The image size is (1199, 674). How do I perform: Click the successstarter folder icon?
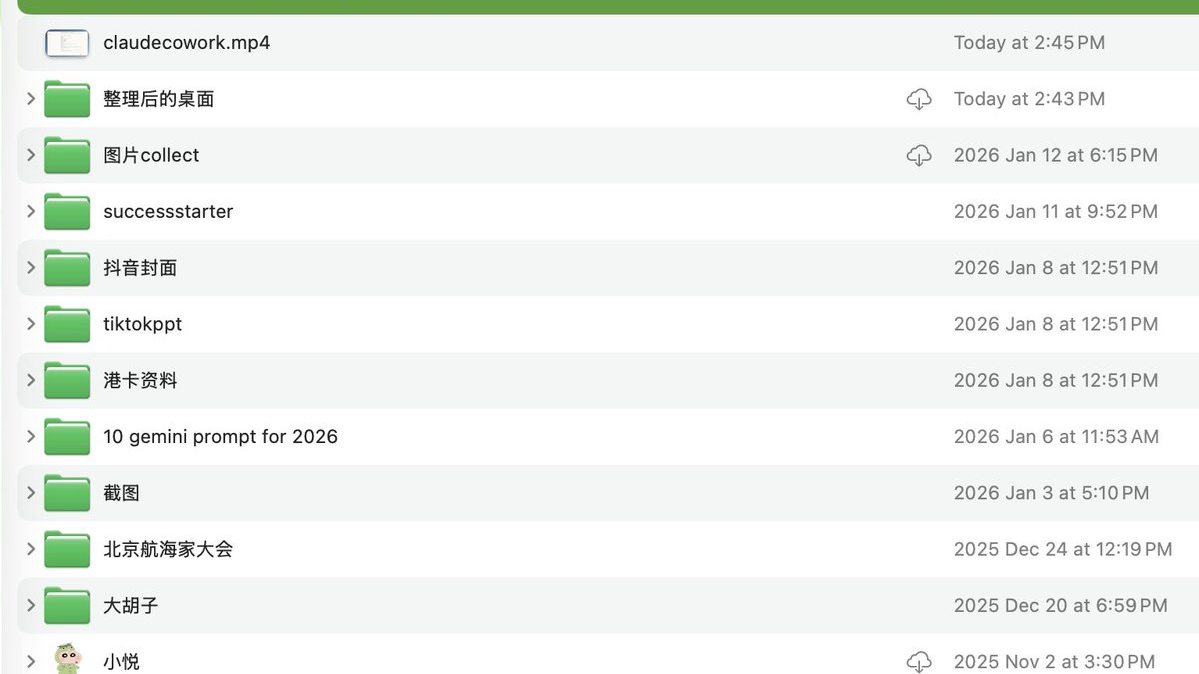click(x=67, y=212)
